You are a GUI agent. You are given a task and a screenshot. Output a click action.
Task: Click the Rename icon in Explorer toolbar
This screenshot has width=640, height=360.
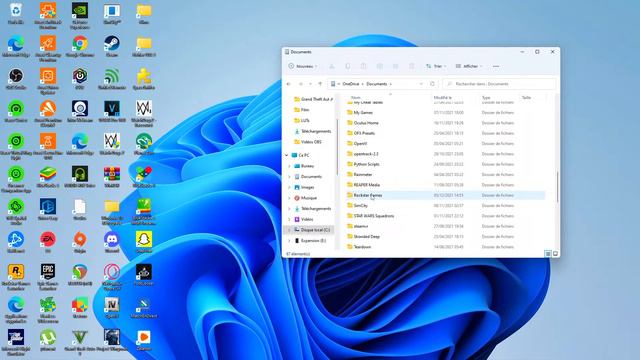[380, 66]
